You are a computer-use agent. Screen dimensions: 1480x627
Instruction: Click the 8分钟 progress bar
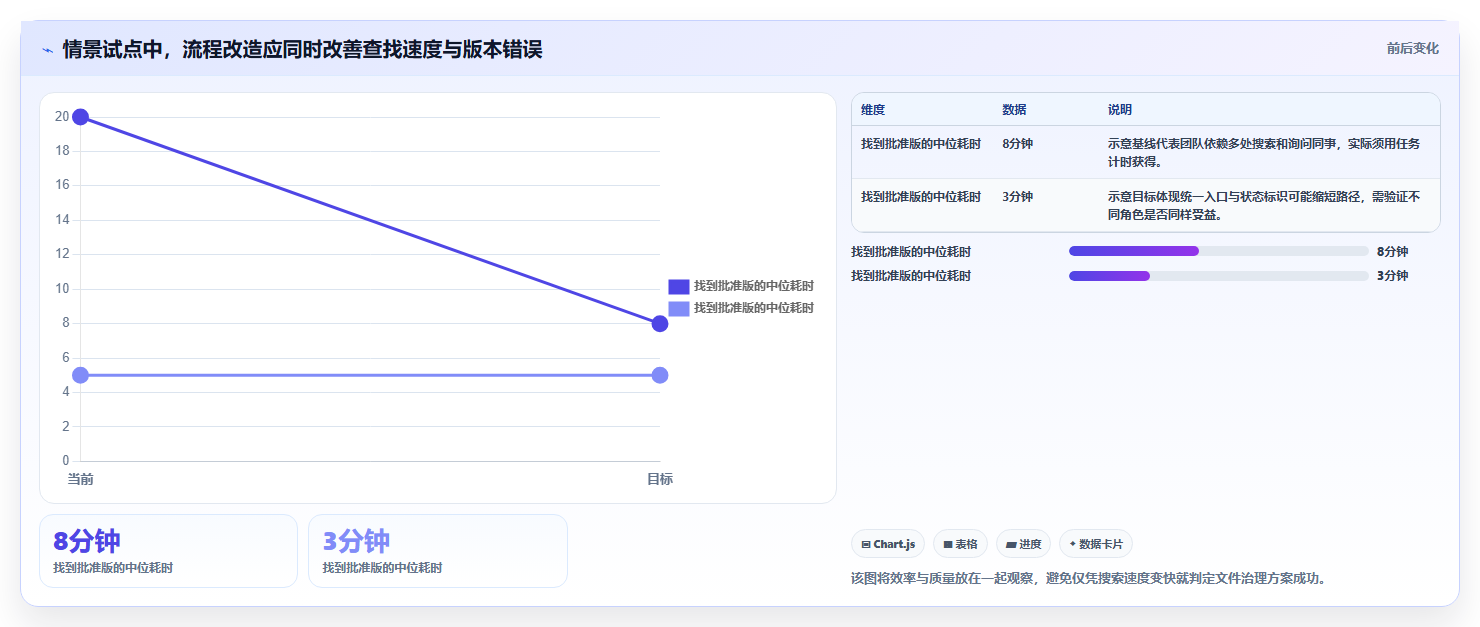click(1218, 251)
